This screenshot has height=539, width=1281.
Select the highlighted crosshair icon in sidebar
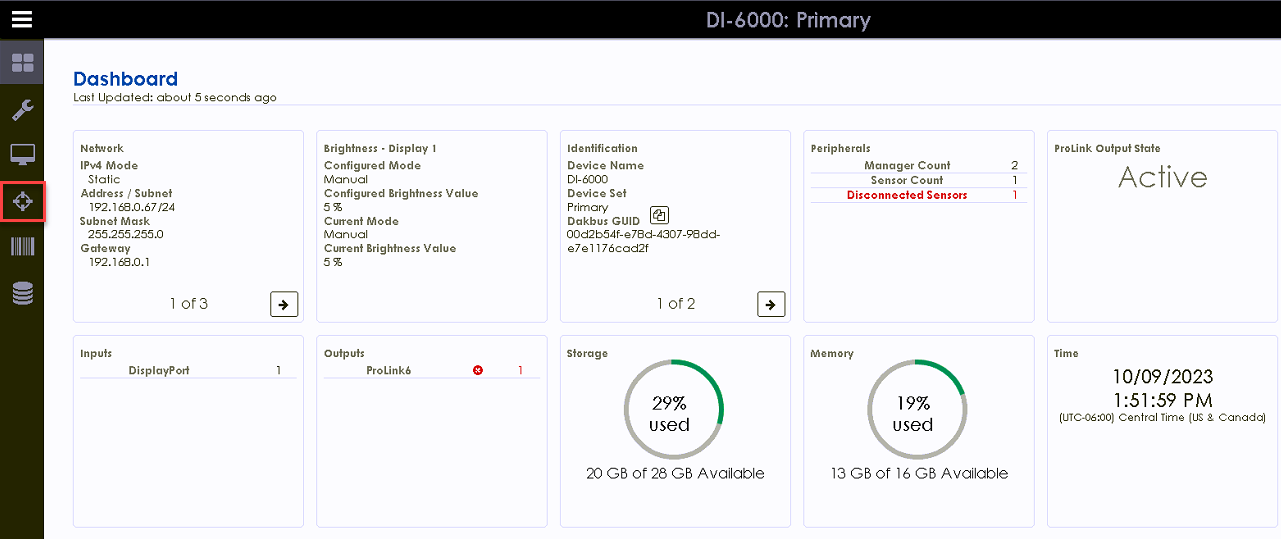22,202
